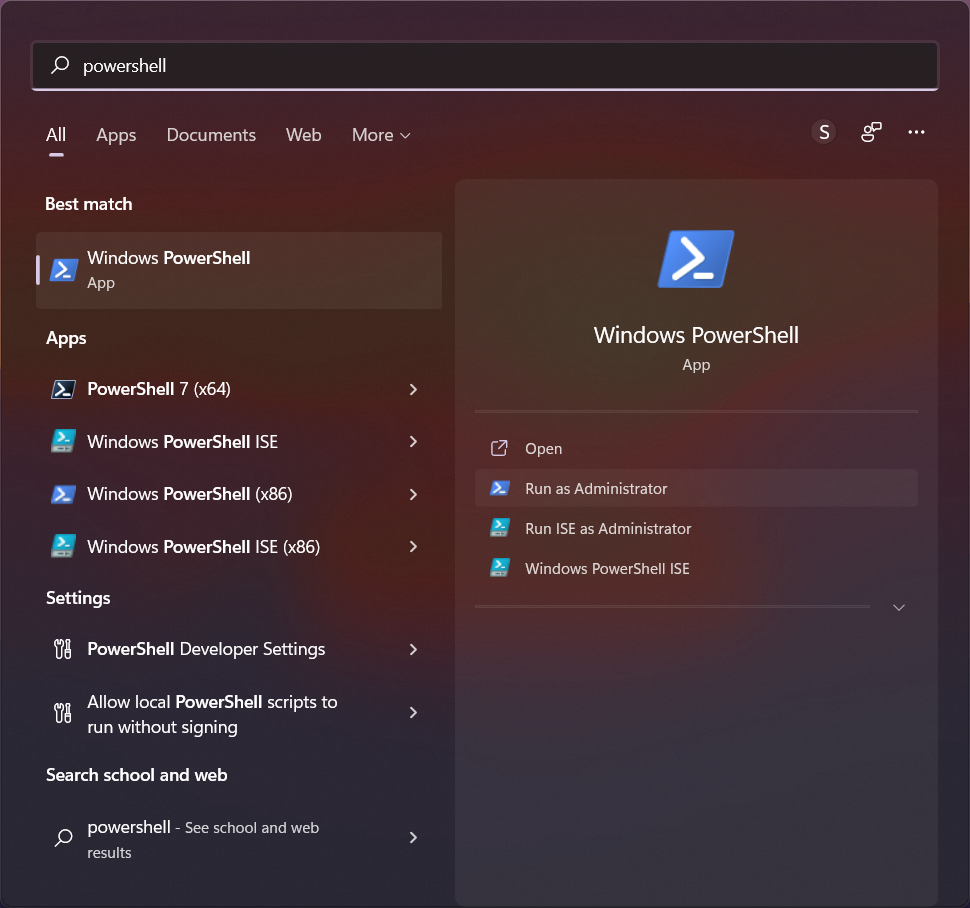Image resolution: width=970 pixels, height=908 pixels.
Task: Expand more actions with the down chevron
Action: (x=898, y=606)
